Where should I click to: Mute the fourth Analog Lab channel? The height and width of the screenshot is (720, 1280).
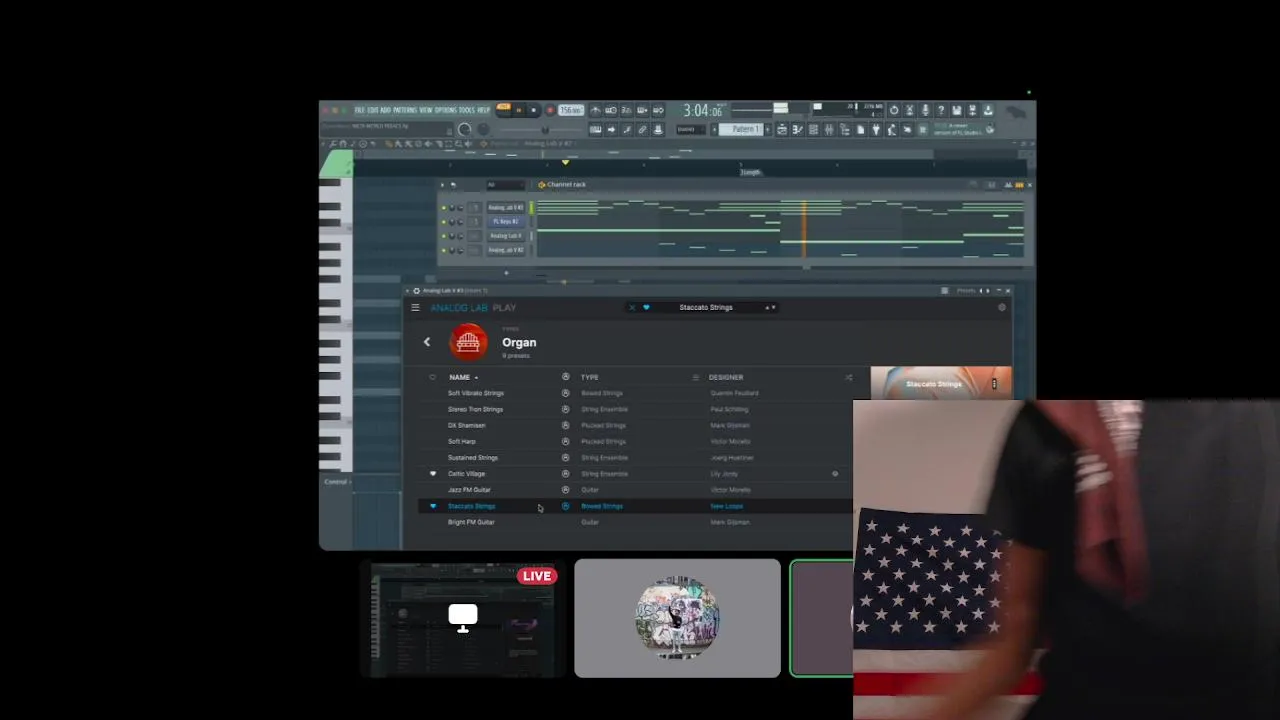[x=444, y=250]
